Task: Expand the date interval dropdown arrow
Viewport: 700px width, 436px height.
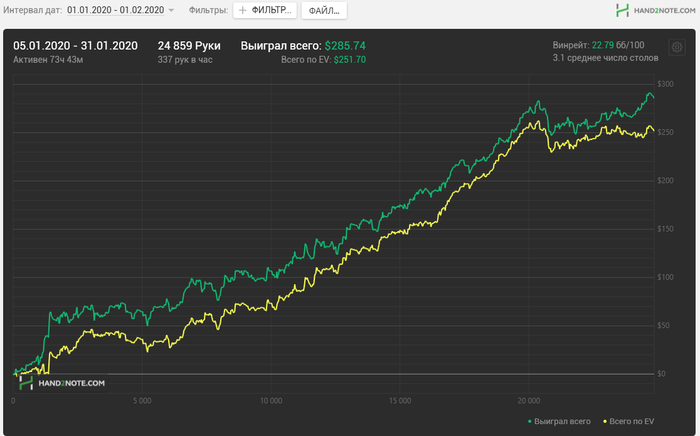Action: coord(171,10)
